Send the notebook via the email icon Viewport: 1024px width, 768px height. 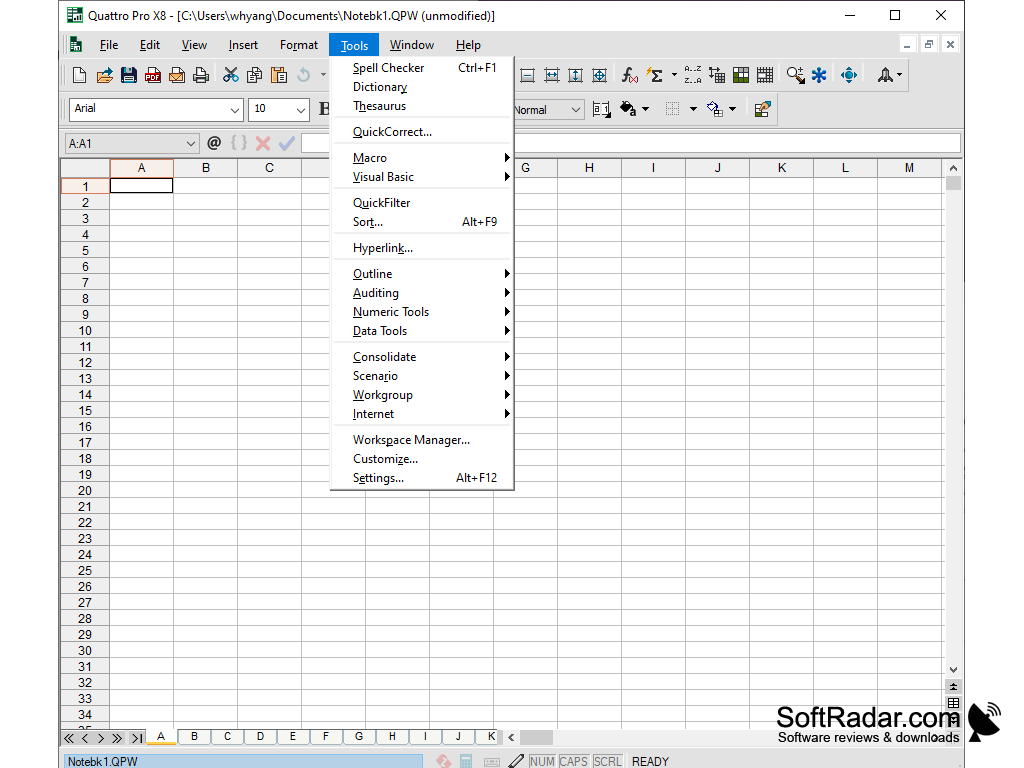click(x=177, y=74)
